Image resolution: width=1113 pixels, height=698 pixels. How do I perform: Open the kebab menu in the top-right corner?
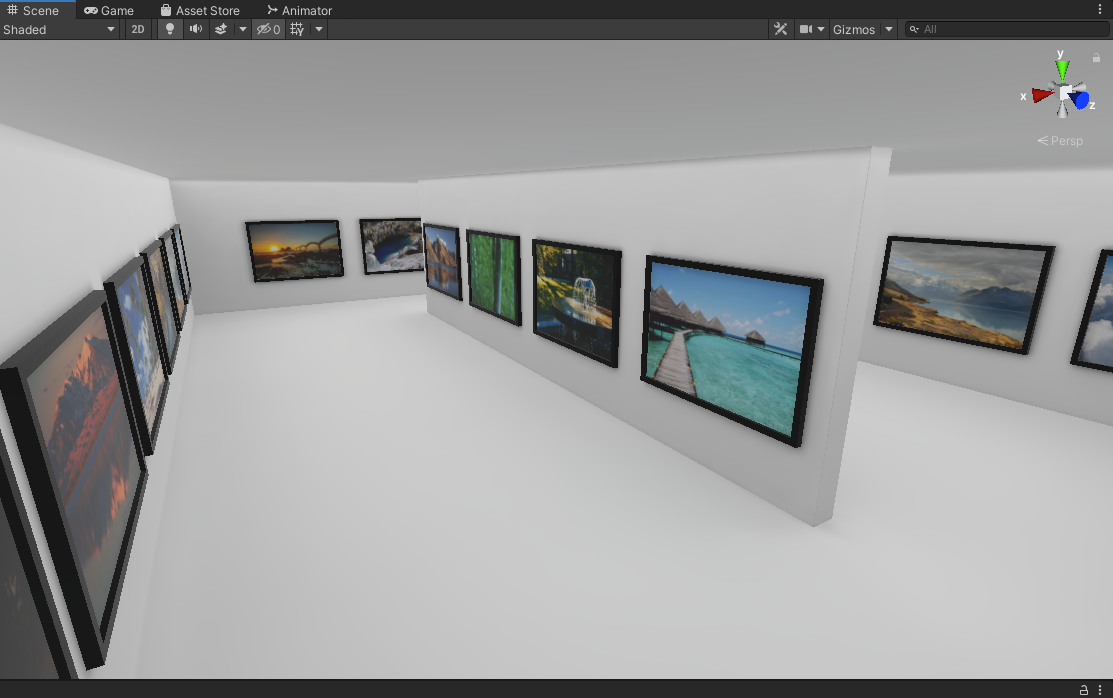[1101, 8]
